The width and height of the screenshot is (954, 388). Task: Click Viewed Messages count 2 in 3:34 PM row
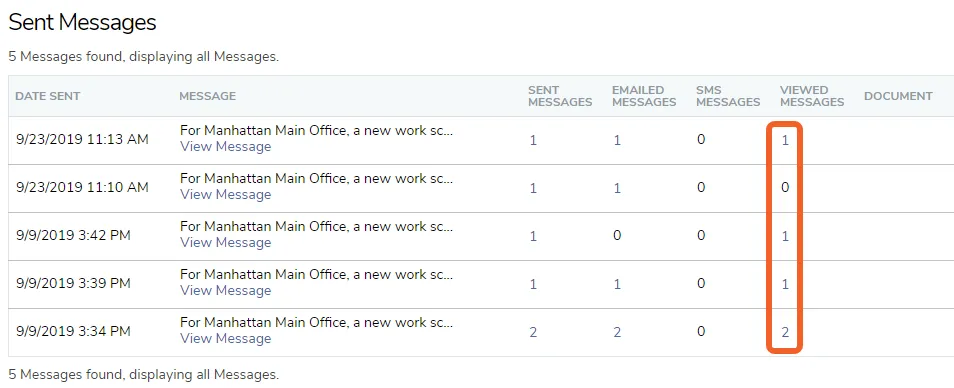[785, 332]
